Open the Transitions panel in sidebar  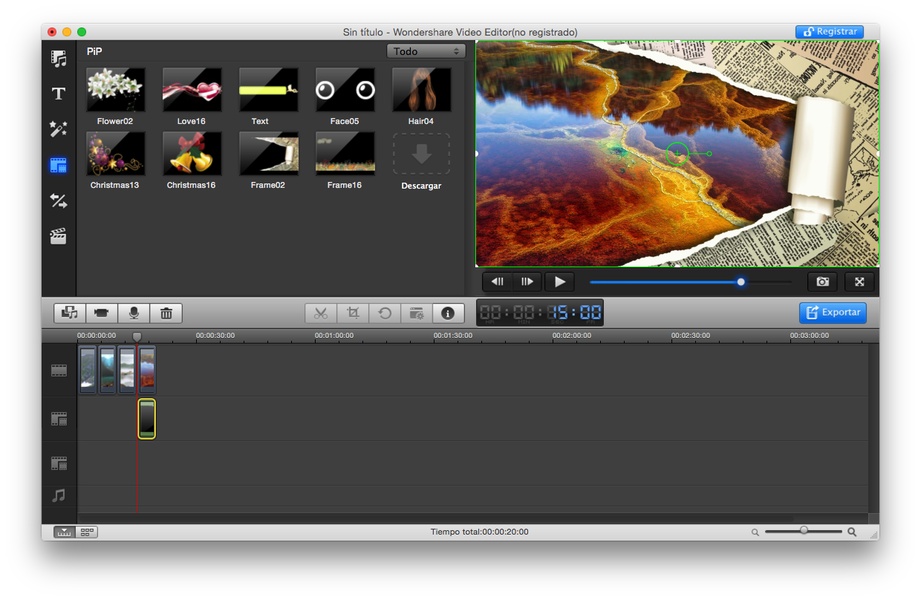(59, 201)
